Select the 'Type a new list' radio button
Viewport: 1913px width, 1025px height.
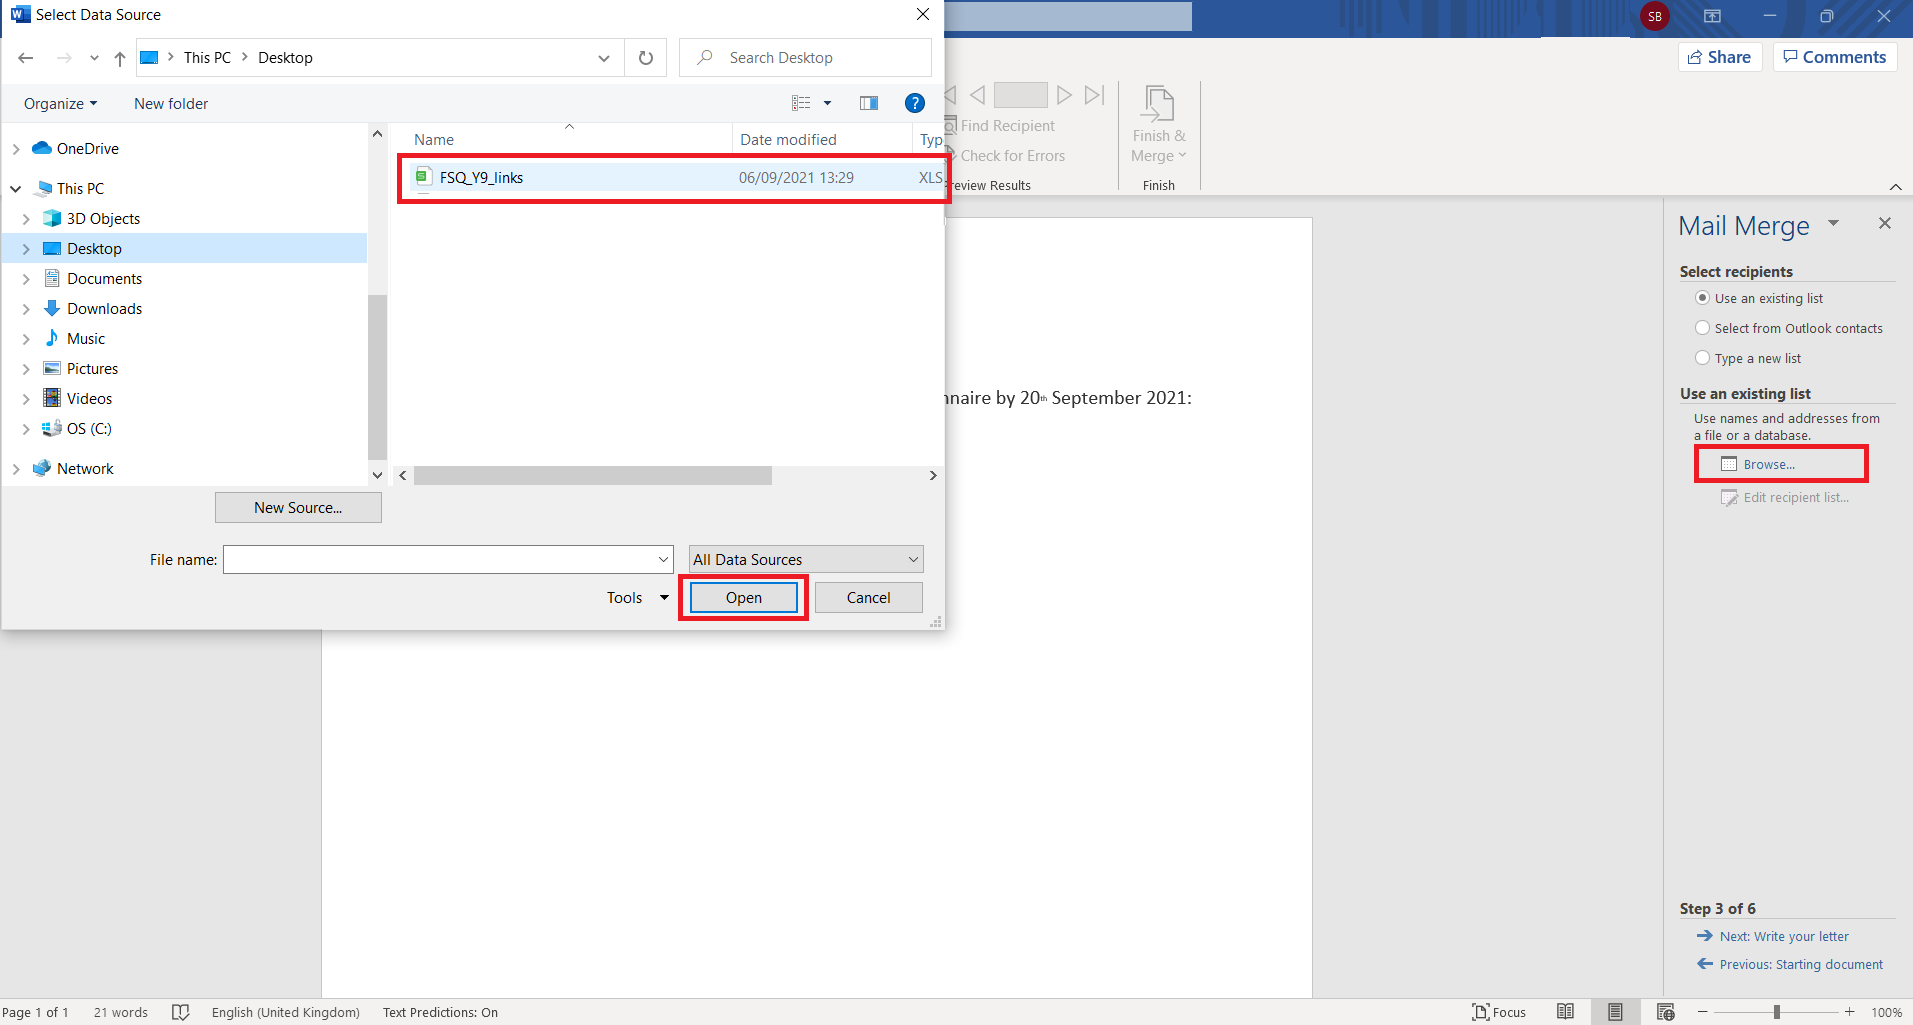tap(1702, 358)
